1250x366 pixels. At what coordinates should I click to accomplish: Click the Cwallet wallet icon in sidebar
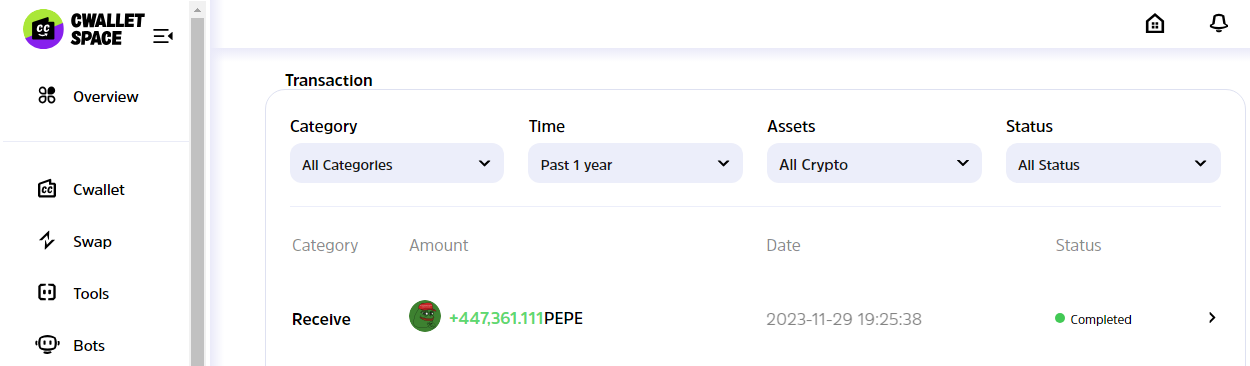pyautogui.click(x=47, y=189)
